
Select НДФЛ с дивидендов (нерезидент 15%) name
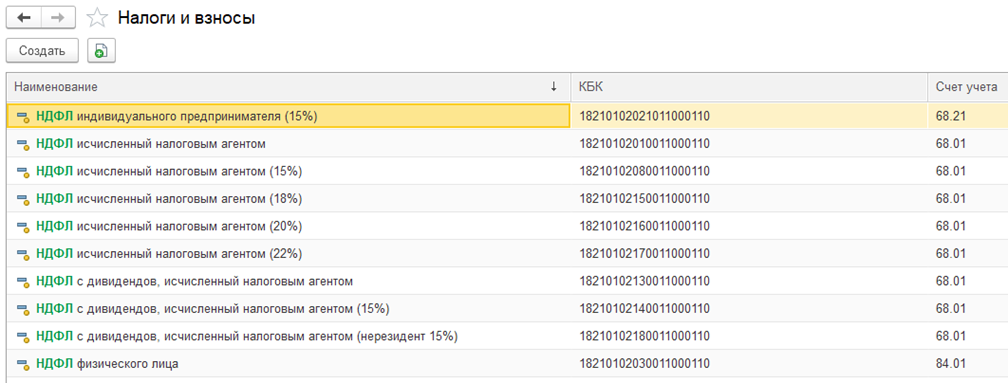coord(247,337)
